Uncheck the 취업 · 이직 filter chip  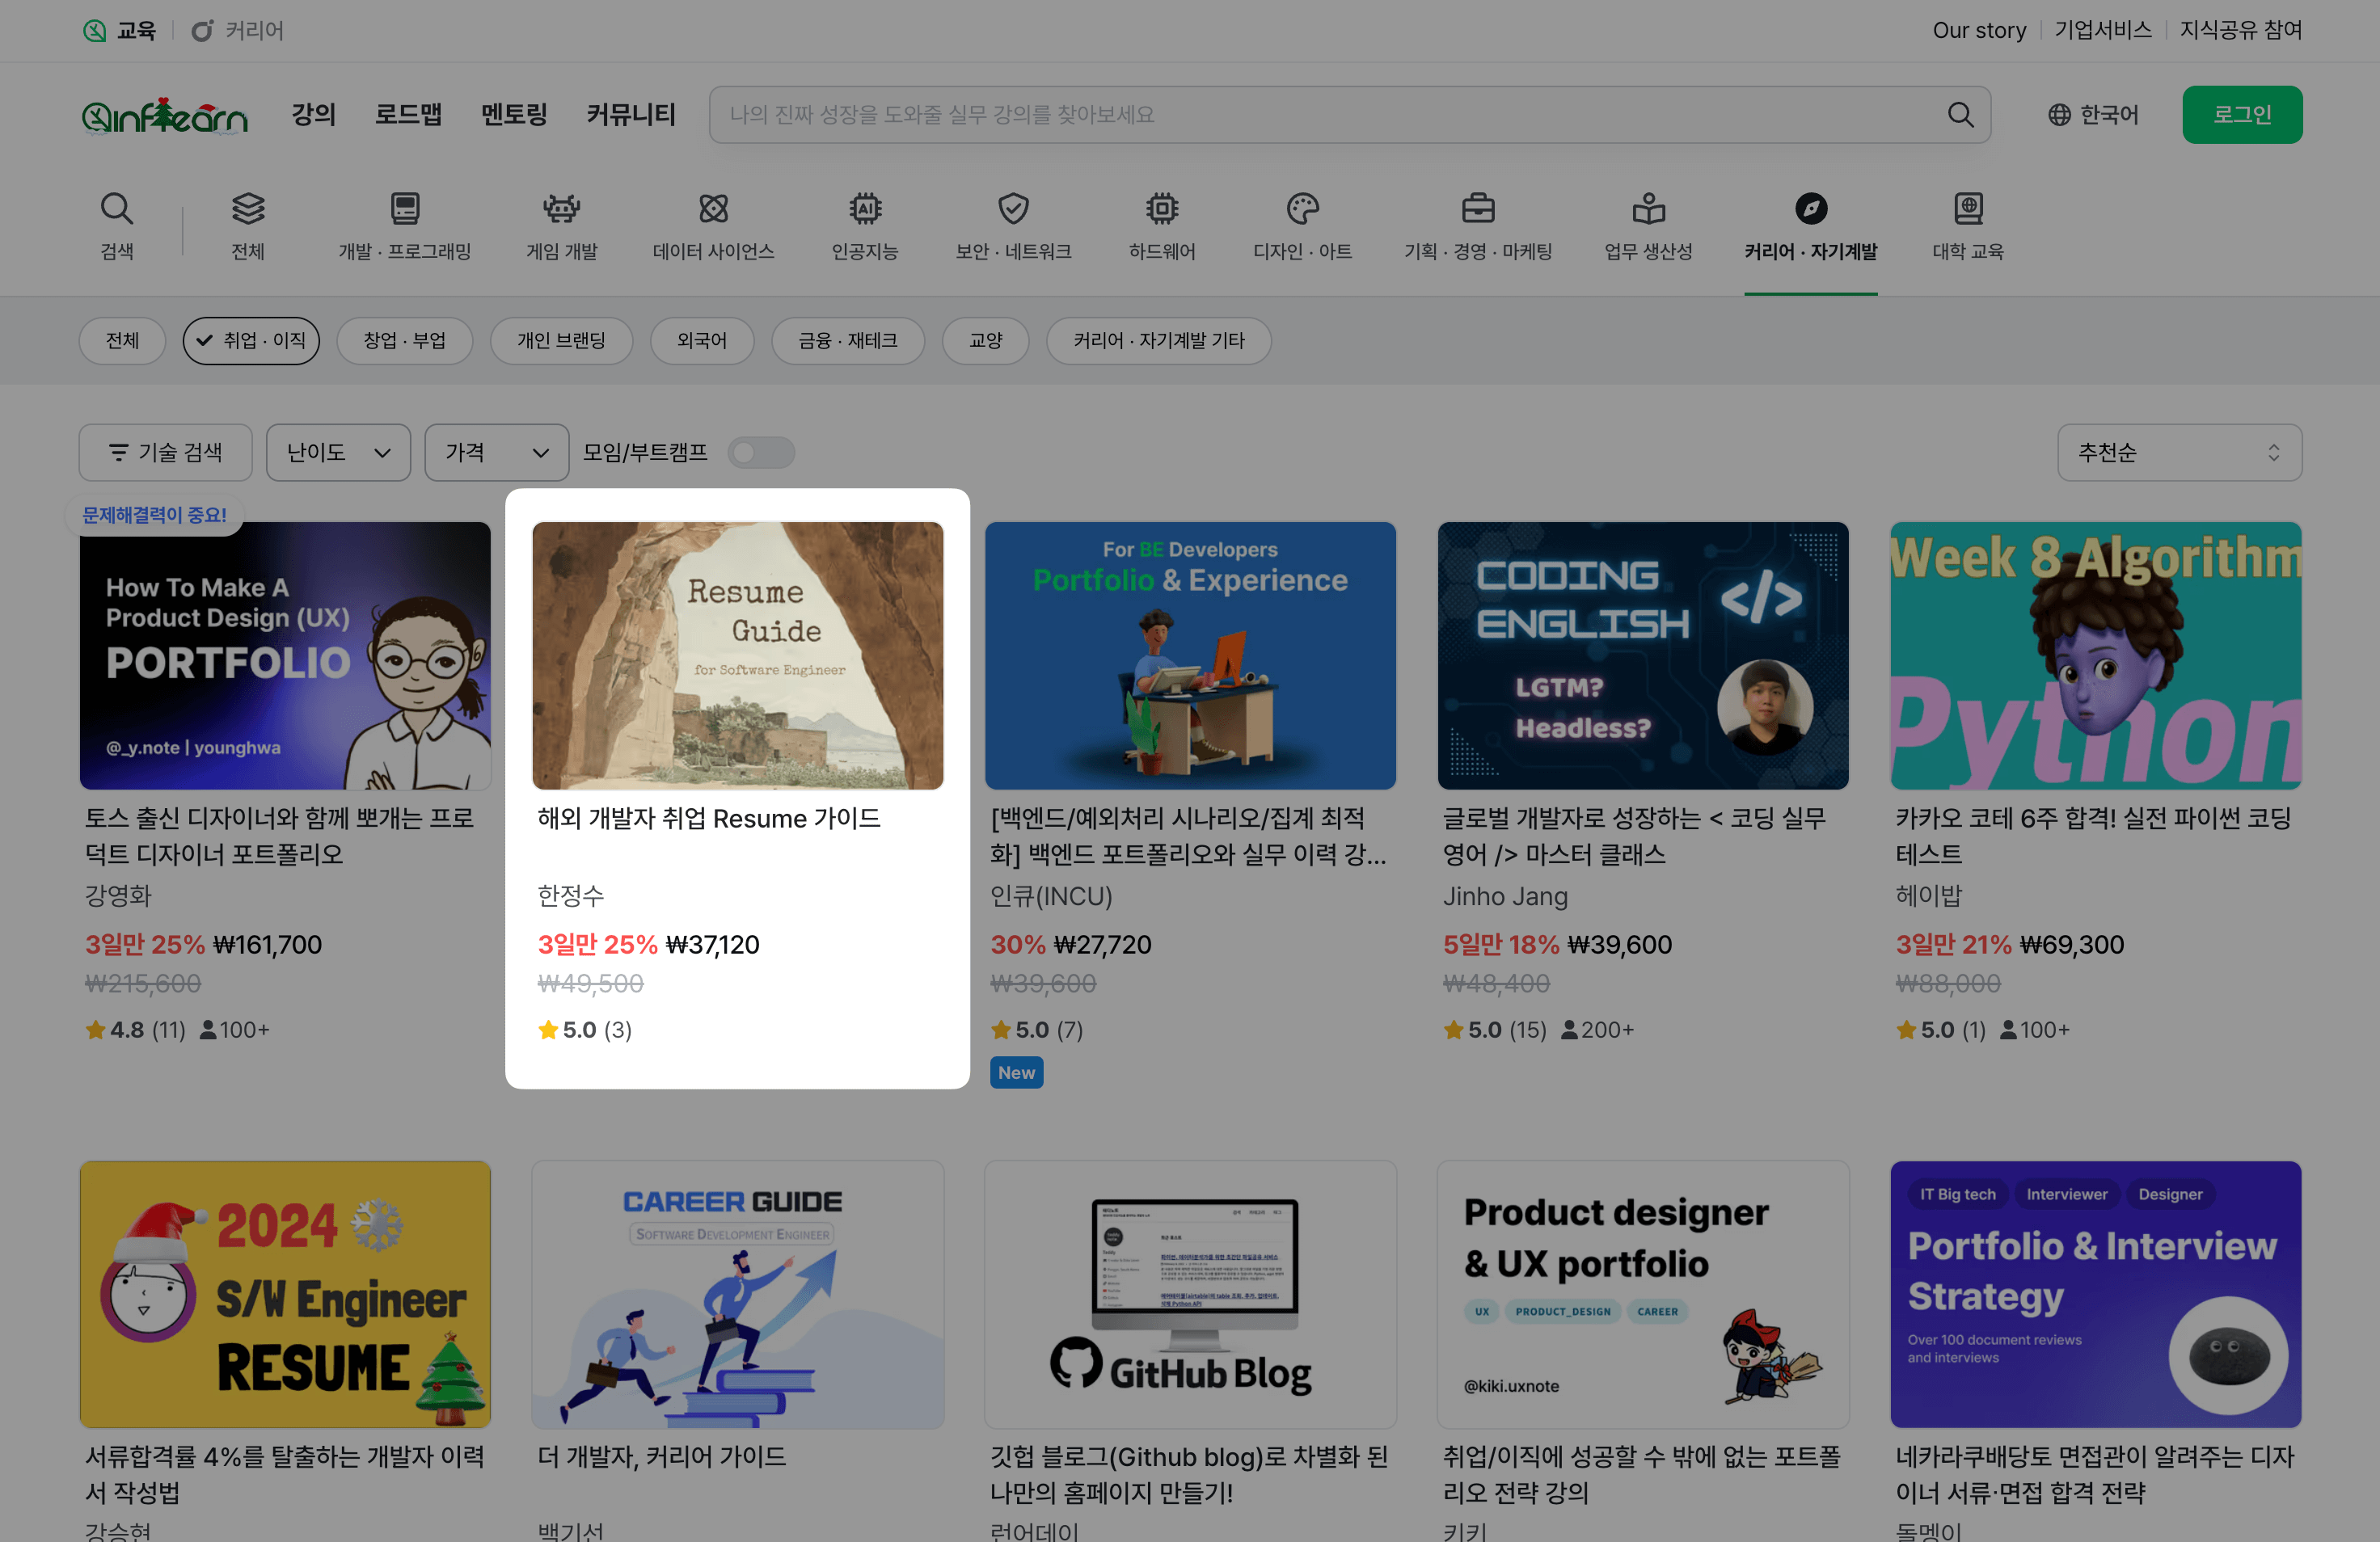pos(251,341)
